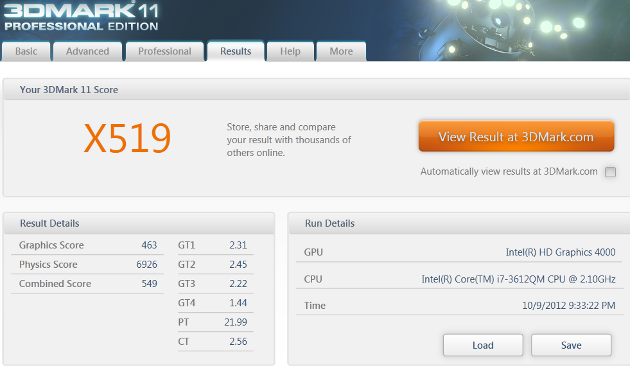
Task: Click the Load button
Action: click(483, 345)
